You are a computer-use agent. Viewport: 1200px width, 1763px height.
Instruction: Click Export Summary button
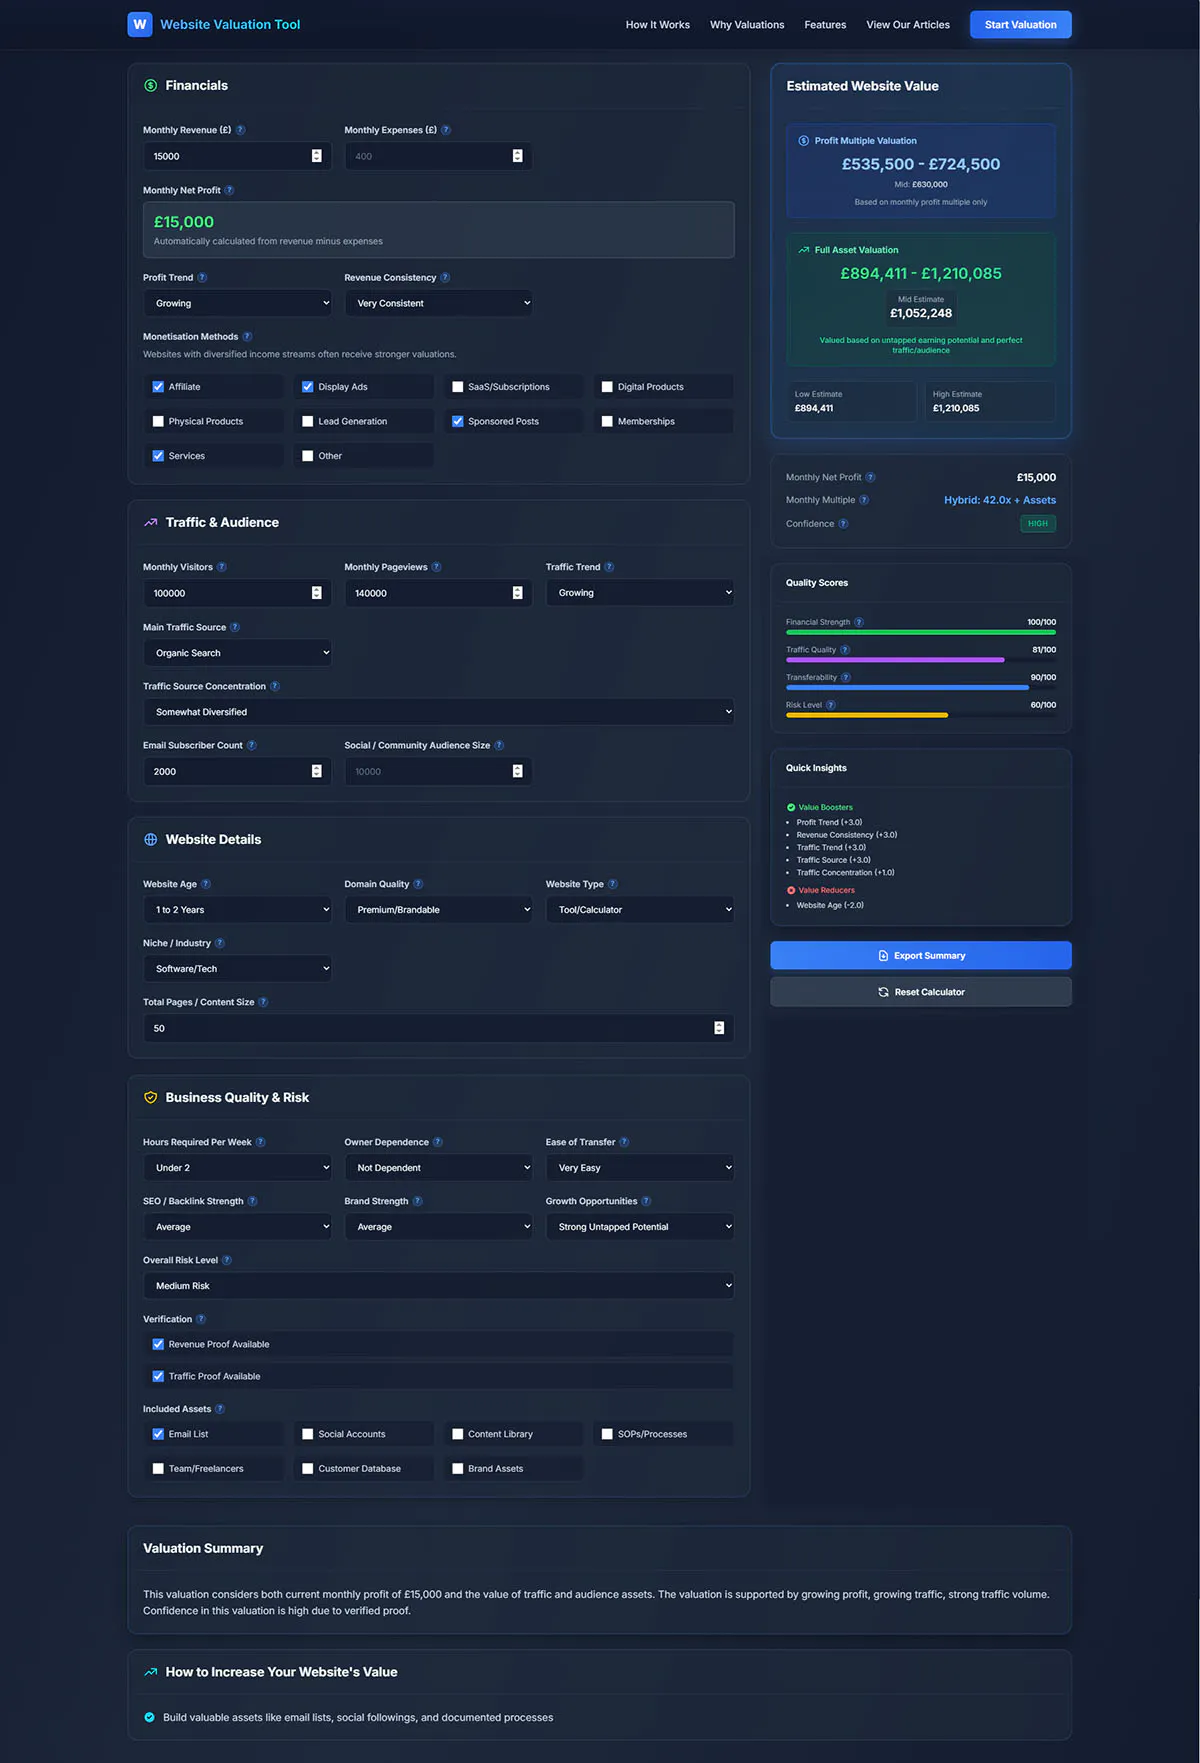click(921, 956)
